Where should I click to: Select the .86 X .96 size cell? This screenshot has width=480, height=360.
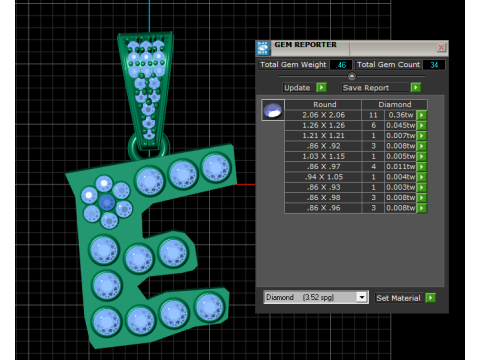click(323, 208)
